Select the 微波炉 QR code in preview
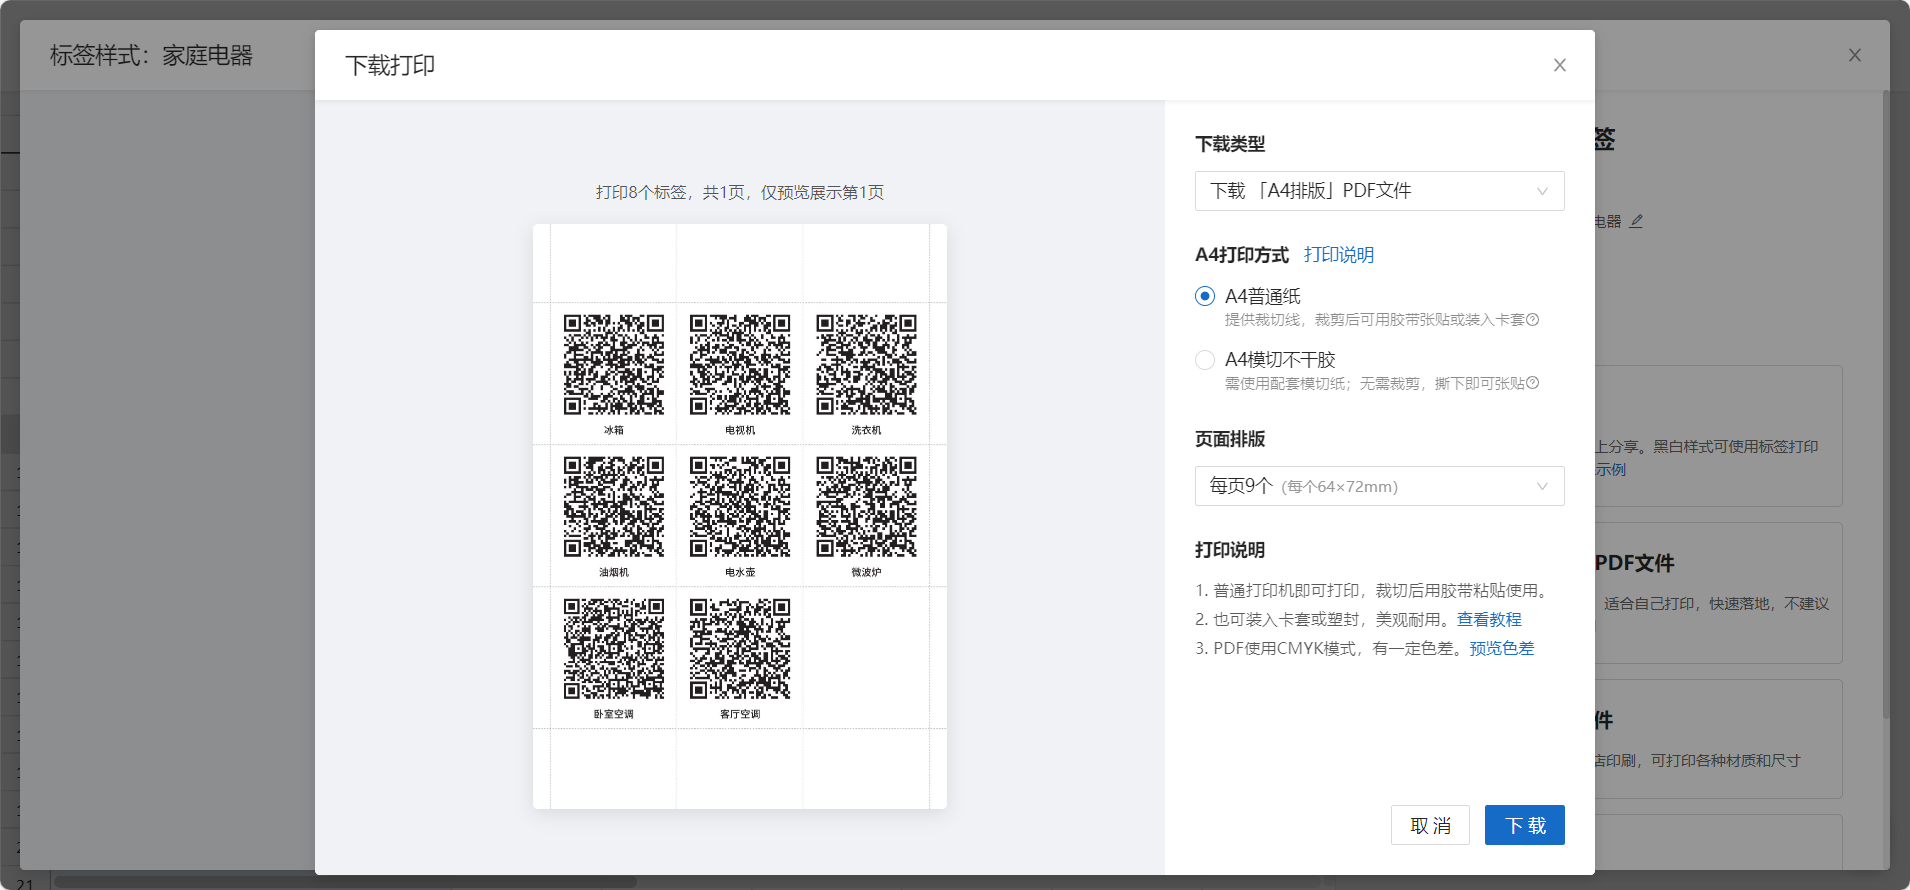1910x890 pixels. [x=866, y=507]
